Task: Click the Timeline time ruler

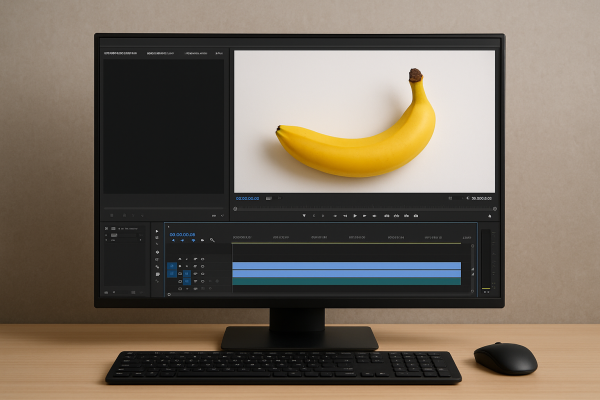Action: click(352, 238)
